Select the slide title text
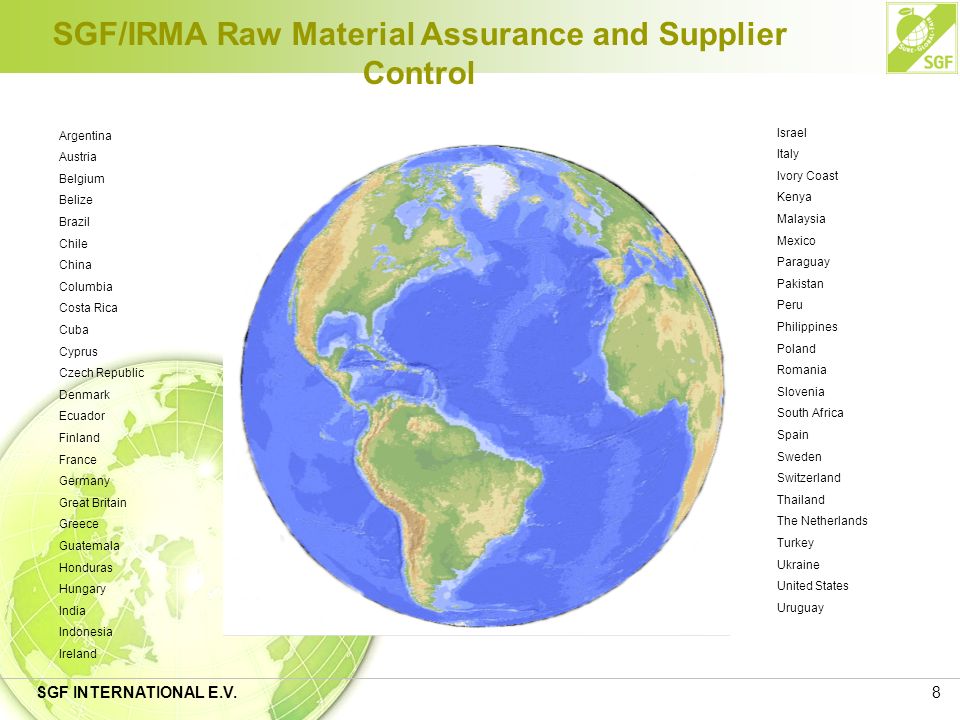The height and width of the screenshot is (720, 960). (419, 53)
